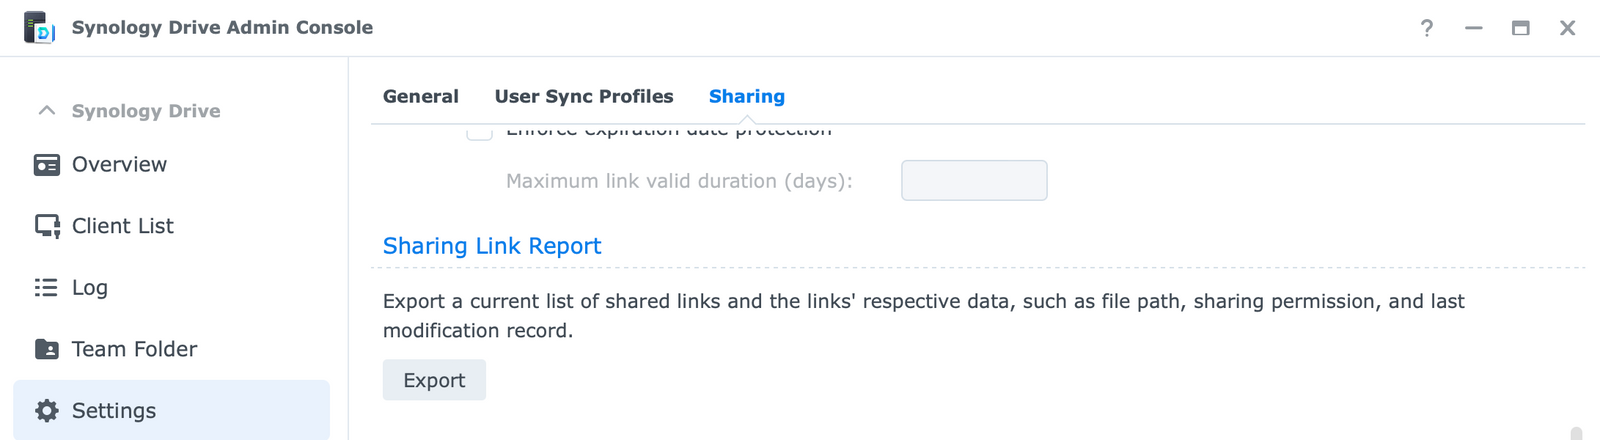1600x440 pixels.
Task: Minimize the Admin Console window
Action: 1474,28
